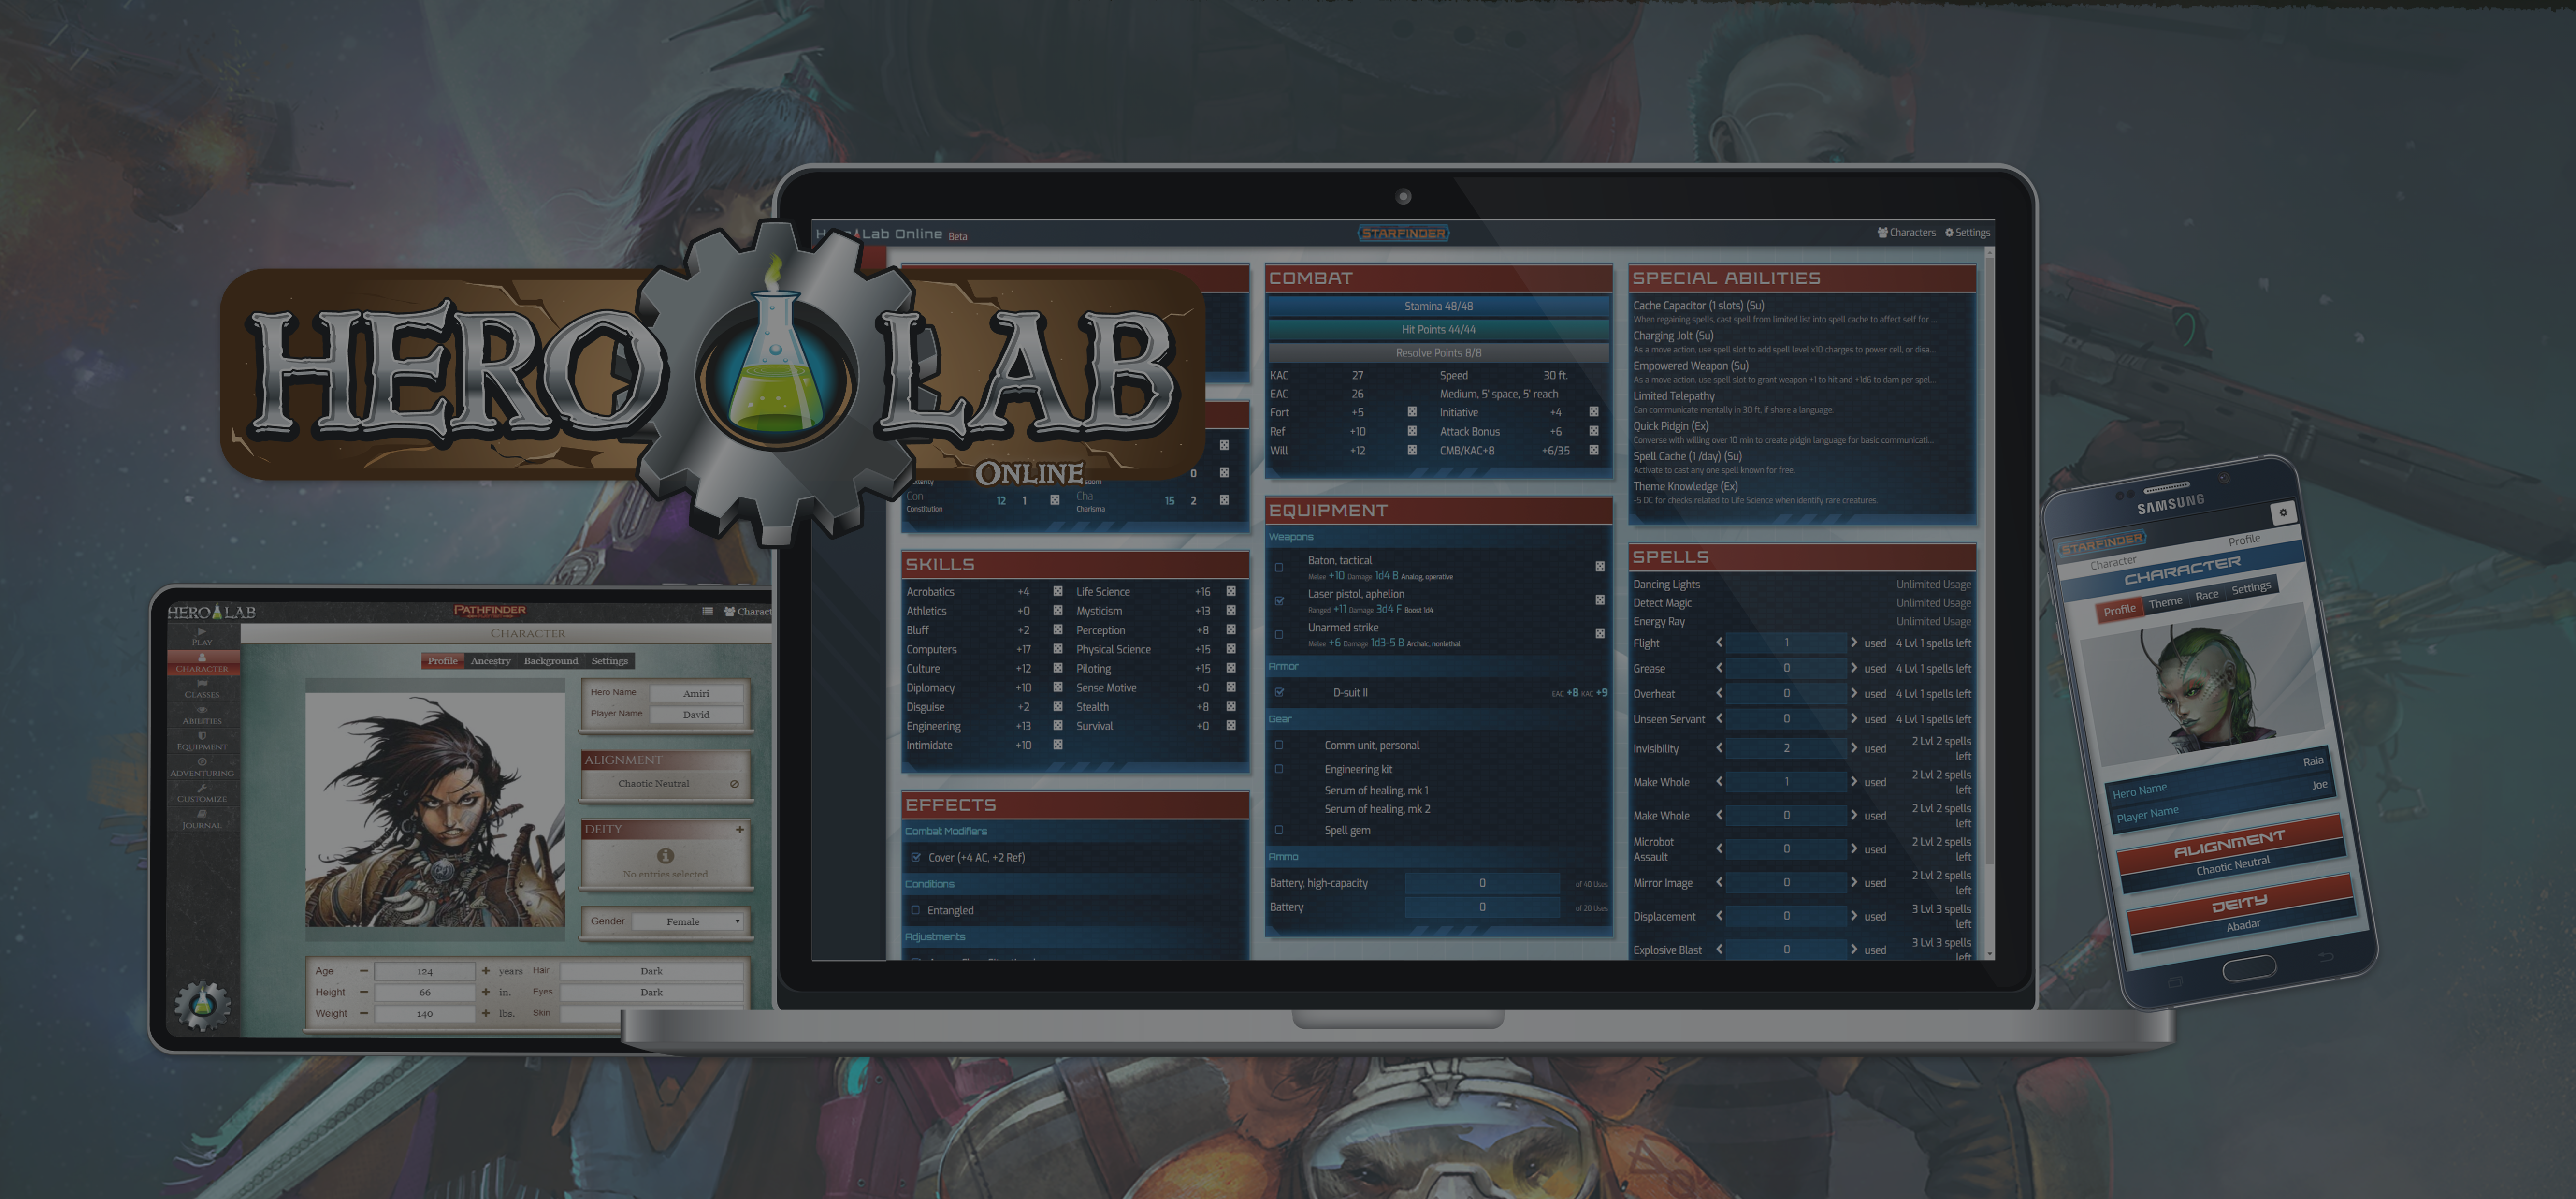
Task: Roll the Ref save dice icon
Action: coord(1412,431)
